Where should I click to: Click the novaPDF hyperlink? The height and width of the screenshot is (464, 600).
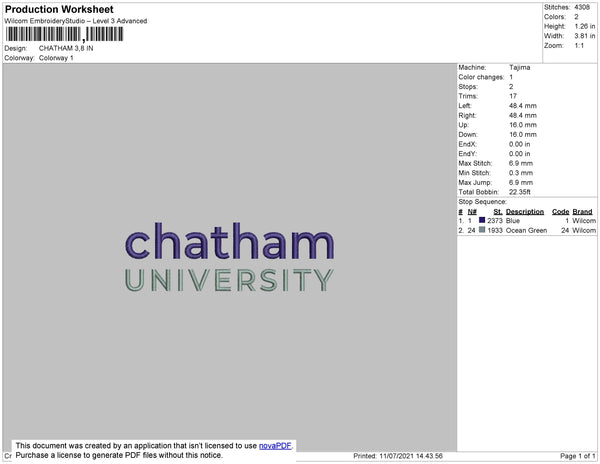pos(275,446)
